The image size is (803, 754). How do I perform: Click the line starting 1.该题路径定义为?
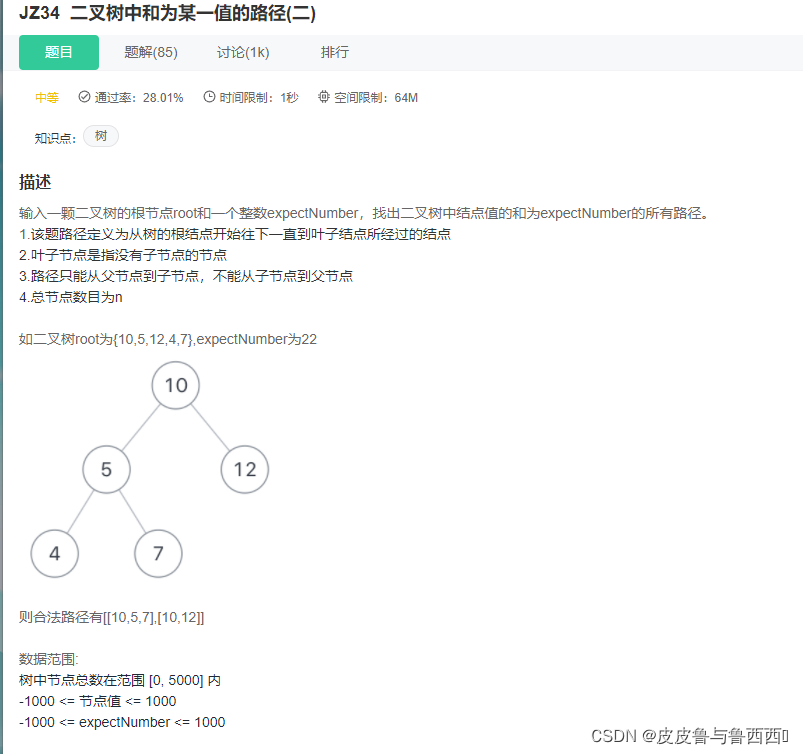point(235,234)
